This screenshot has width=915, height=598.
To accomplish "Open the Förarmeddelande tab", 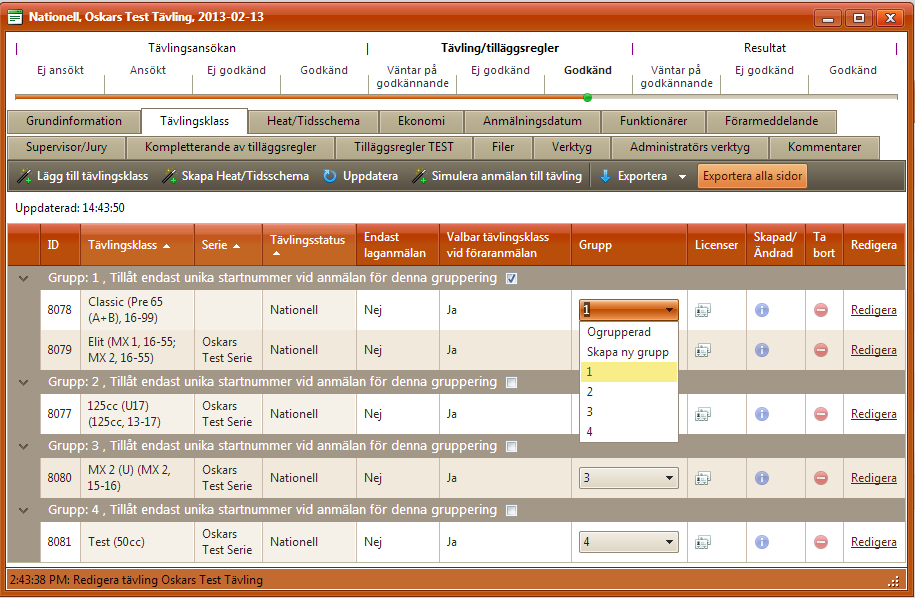I will (771, 121).
